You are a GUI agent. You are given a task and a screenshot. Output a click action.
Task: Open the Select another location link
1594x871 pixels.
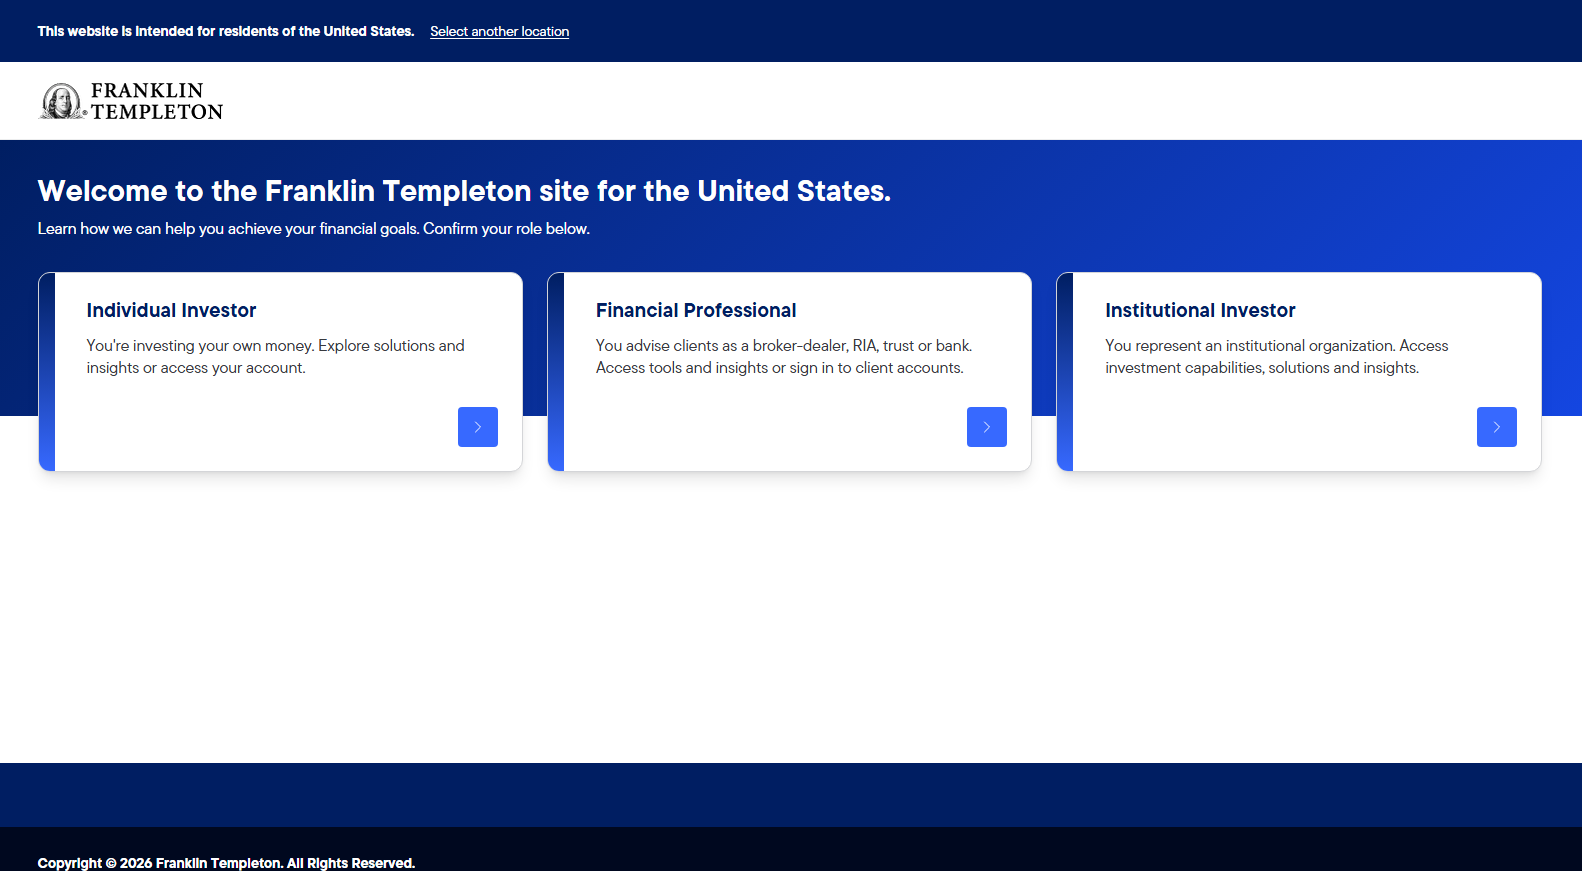(500, 32)
